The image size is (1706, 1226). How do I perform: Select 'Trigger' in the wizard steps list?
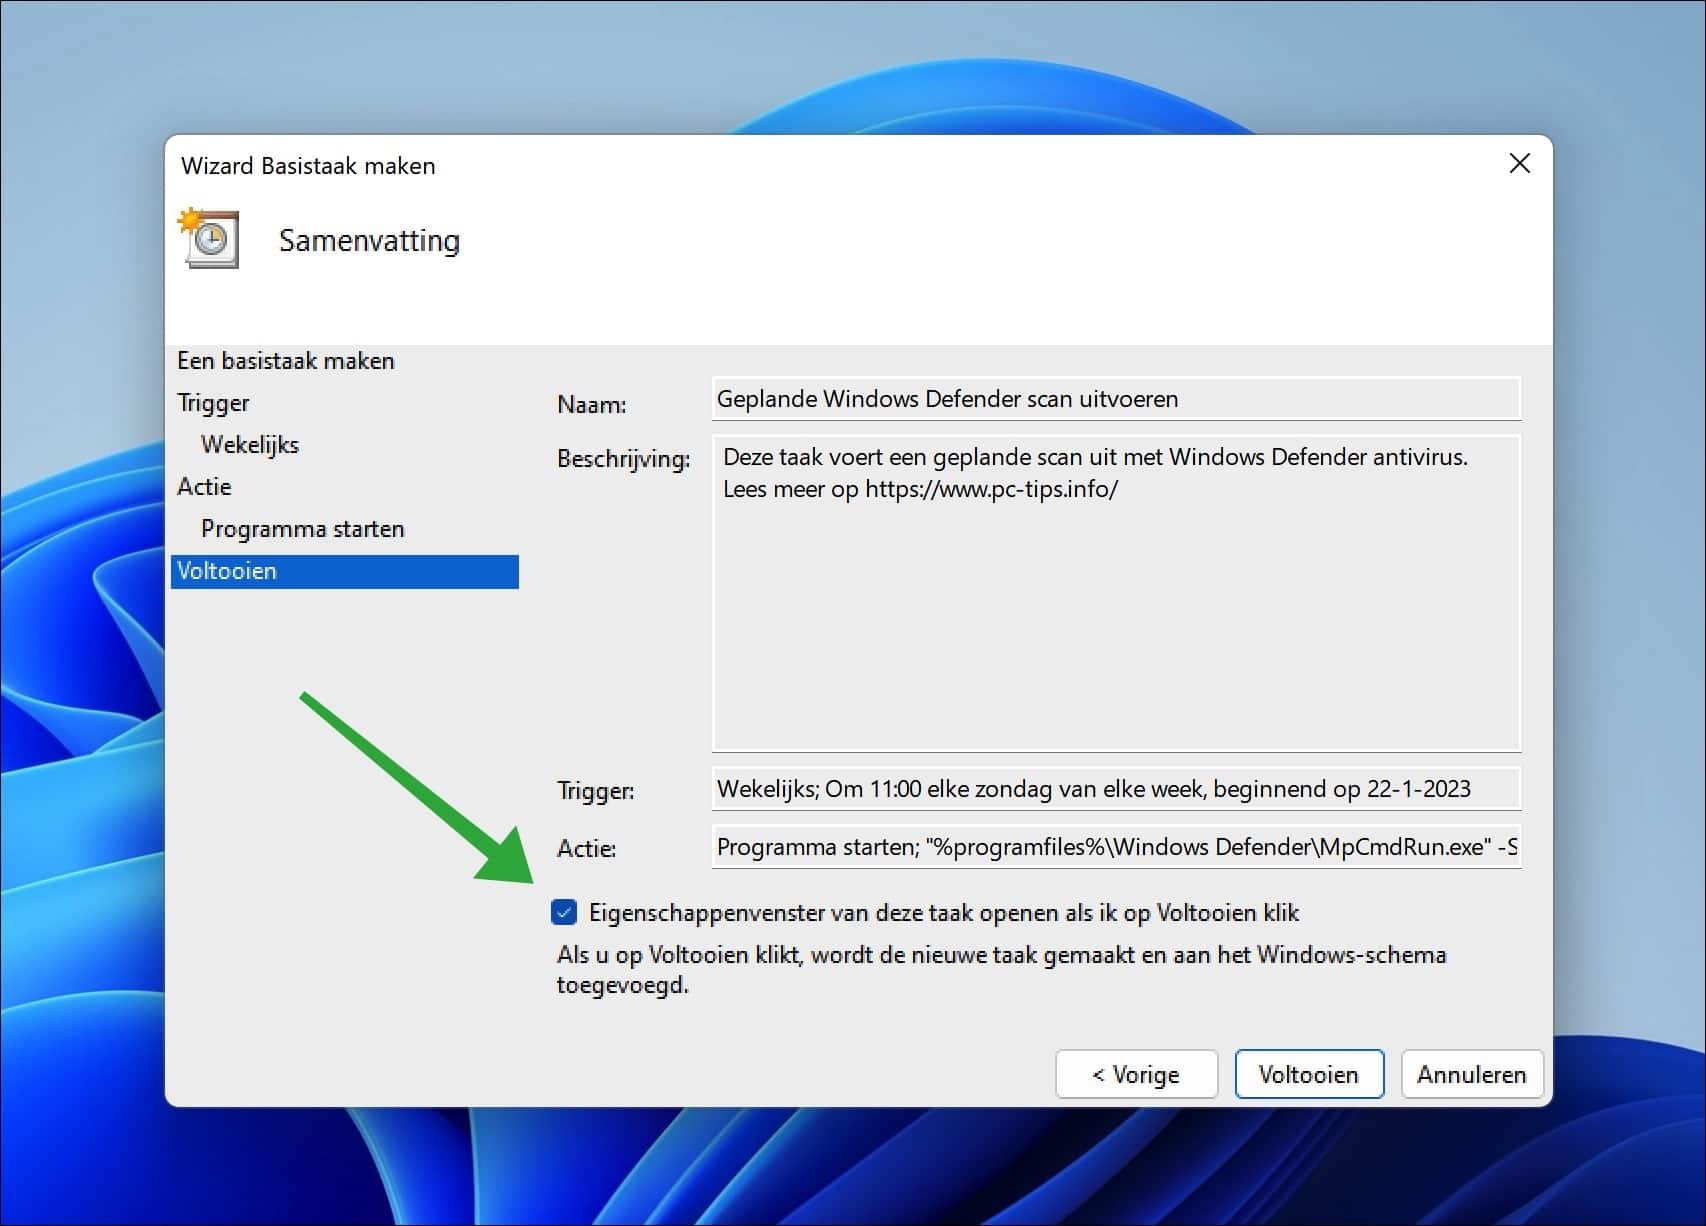coord(213,402)
